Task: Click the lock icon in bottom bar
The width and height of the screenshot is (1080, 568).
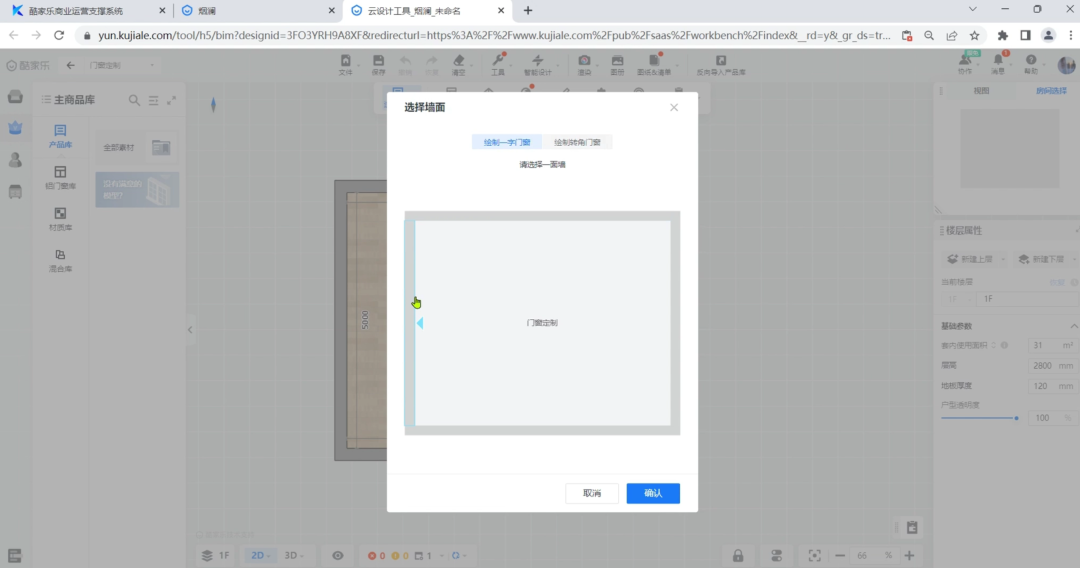Action: click(738, 556)
